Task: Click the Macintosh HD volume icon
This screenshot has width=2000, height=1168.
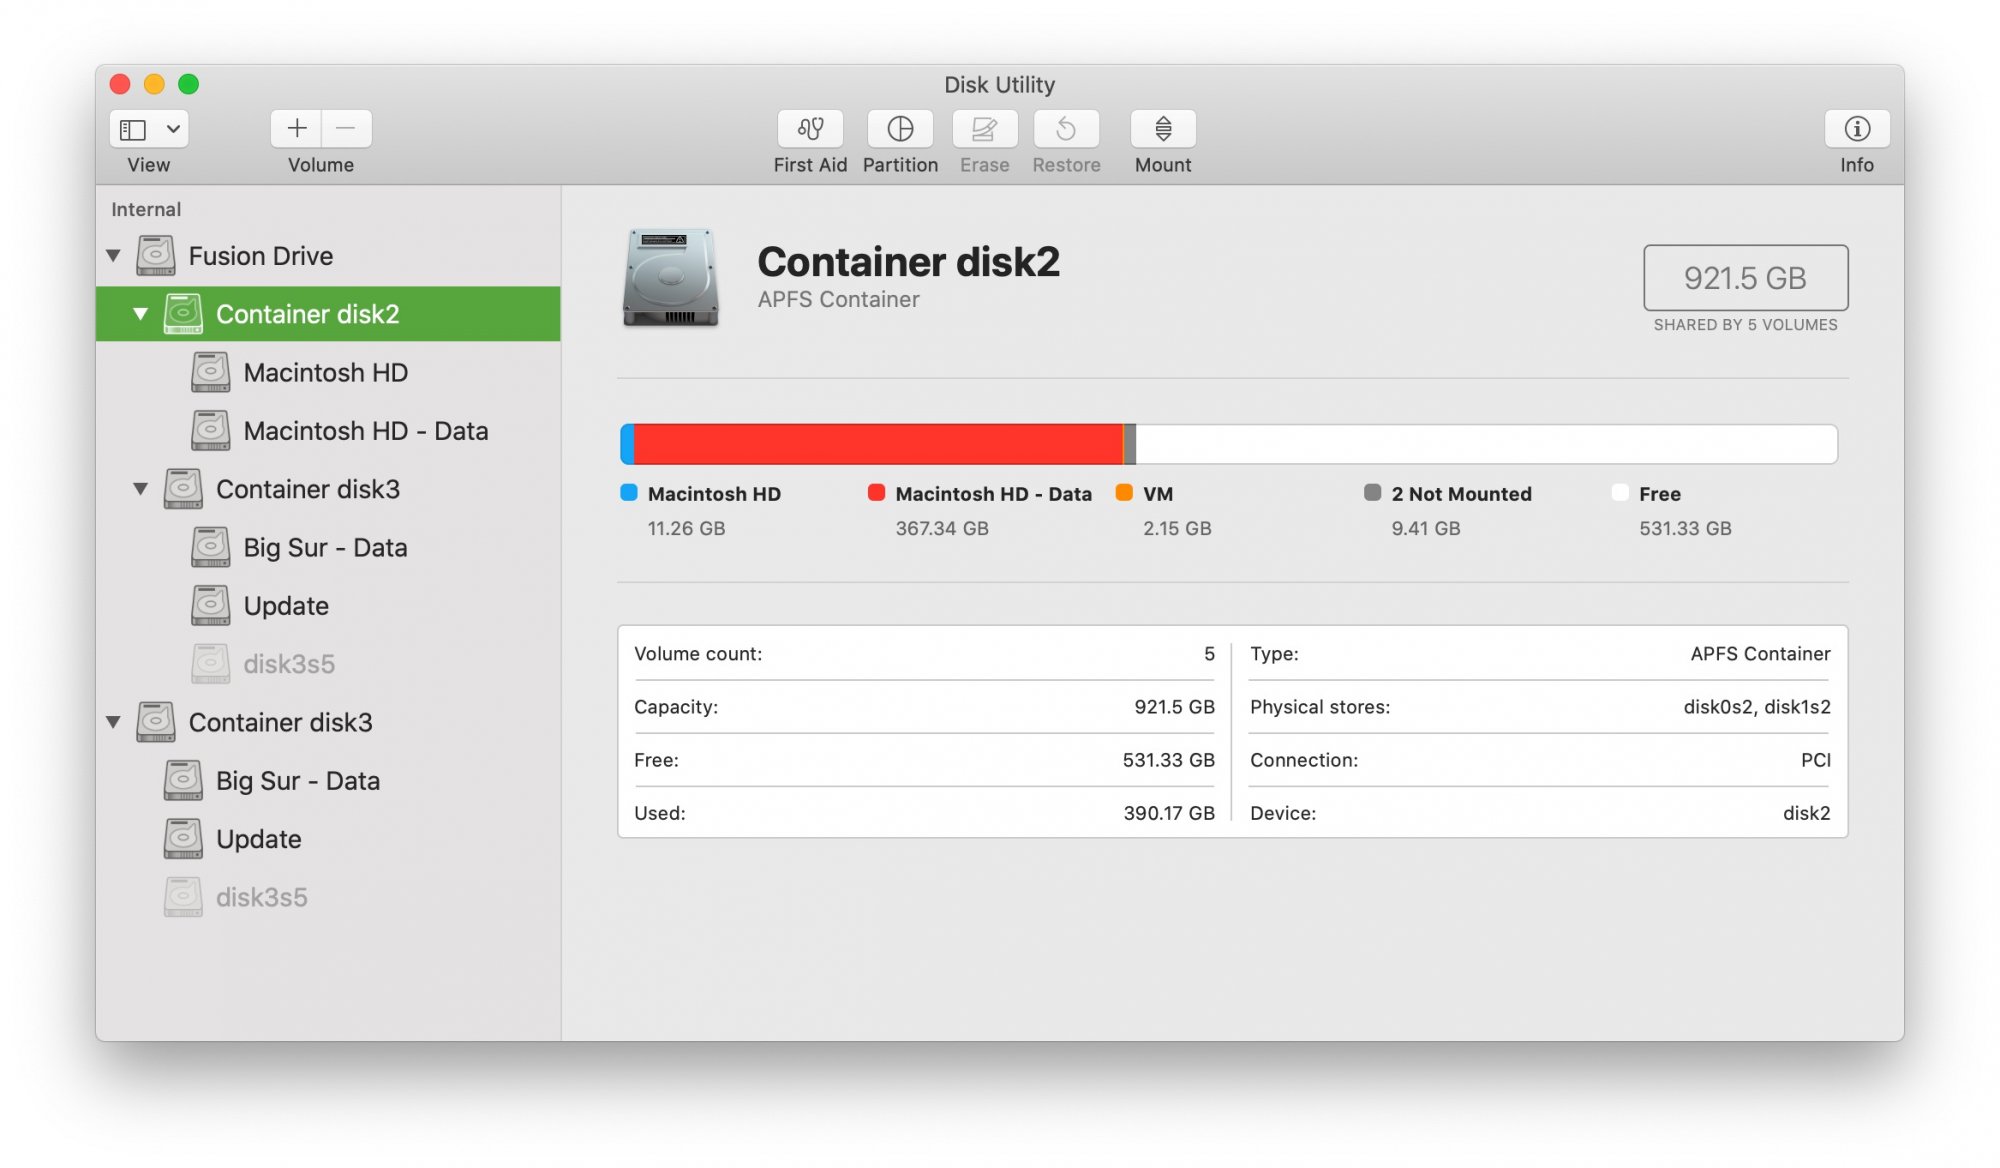Action: (x=211, y=372)
